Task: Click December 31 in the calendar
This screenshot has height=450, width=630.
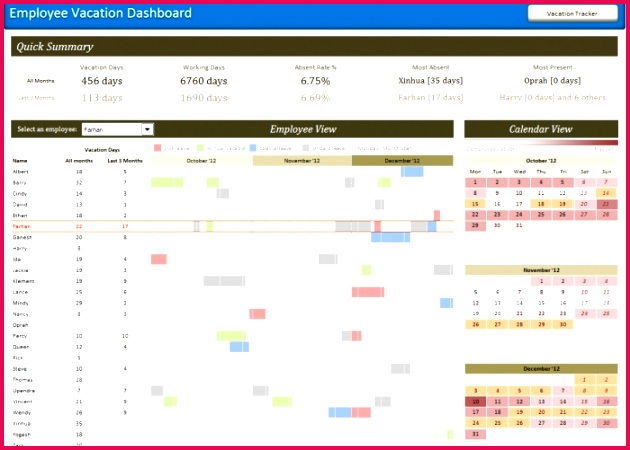Action: coord(475,434)
